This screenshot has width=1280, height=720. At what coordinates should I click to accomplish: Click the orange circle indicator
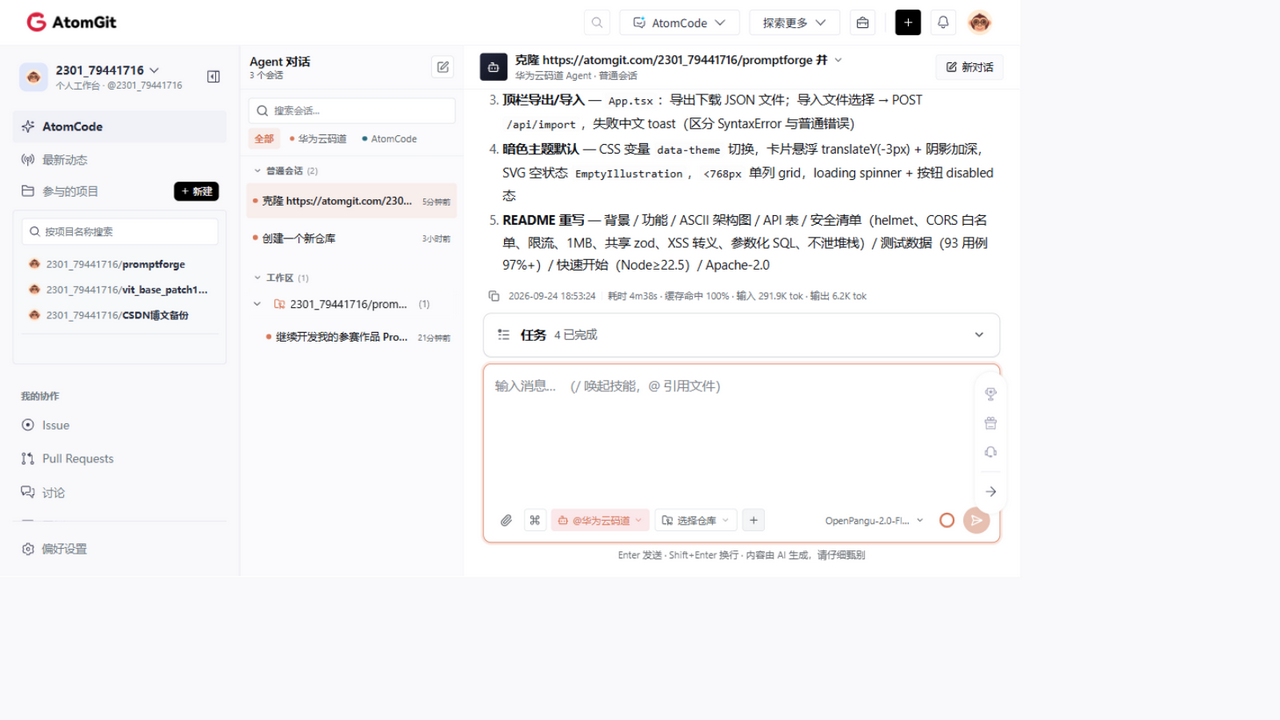pyautogui.click(x=947, y=520)
